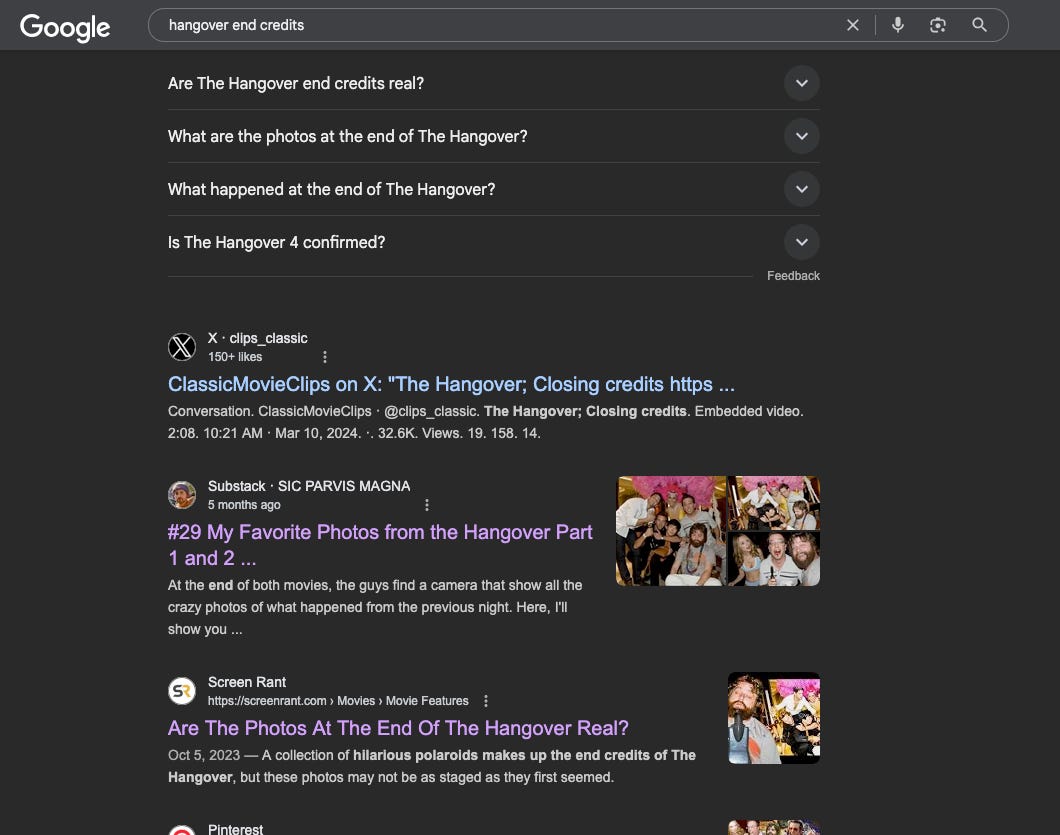The height and width of the screenshot is (835, 1060).
Task: Clear the search box with the X icon
Action: click(x=852, y=25)
